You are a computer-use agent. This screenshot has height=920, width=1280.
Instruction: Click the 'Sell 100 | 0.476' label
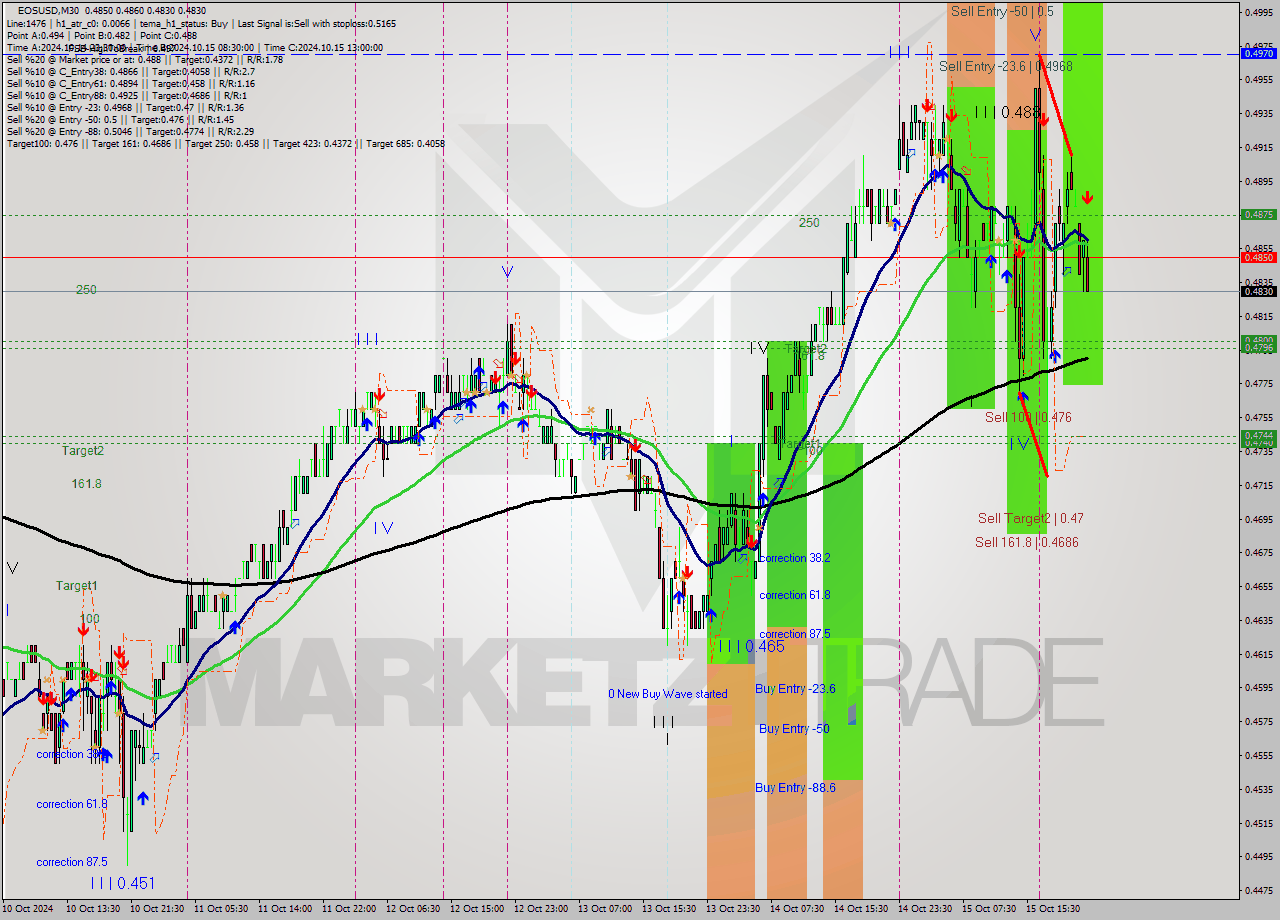tap(1028, 417)
